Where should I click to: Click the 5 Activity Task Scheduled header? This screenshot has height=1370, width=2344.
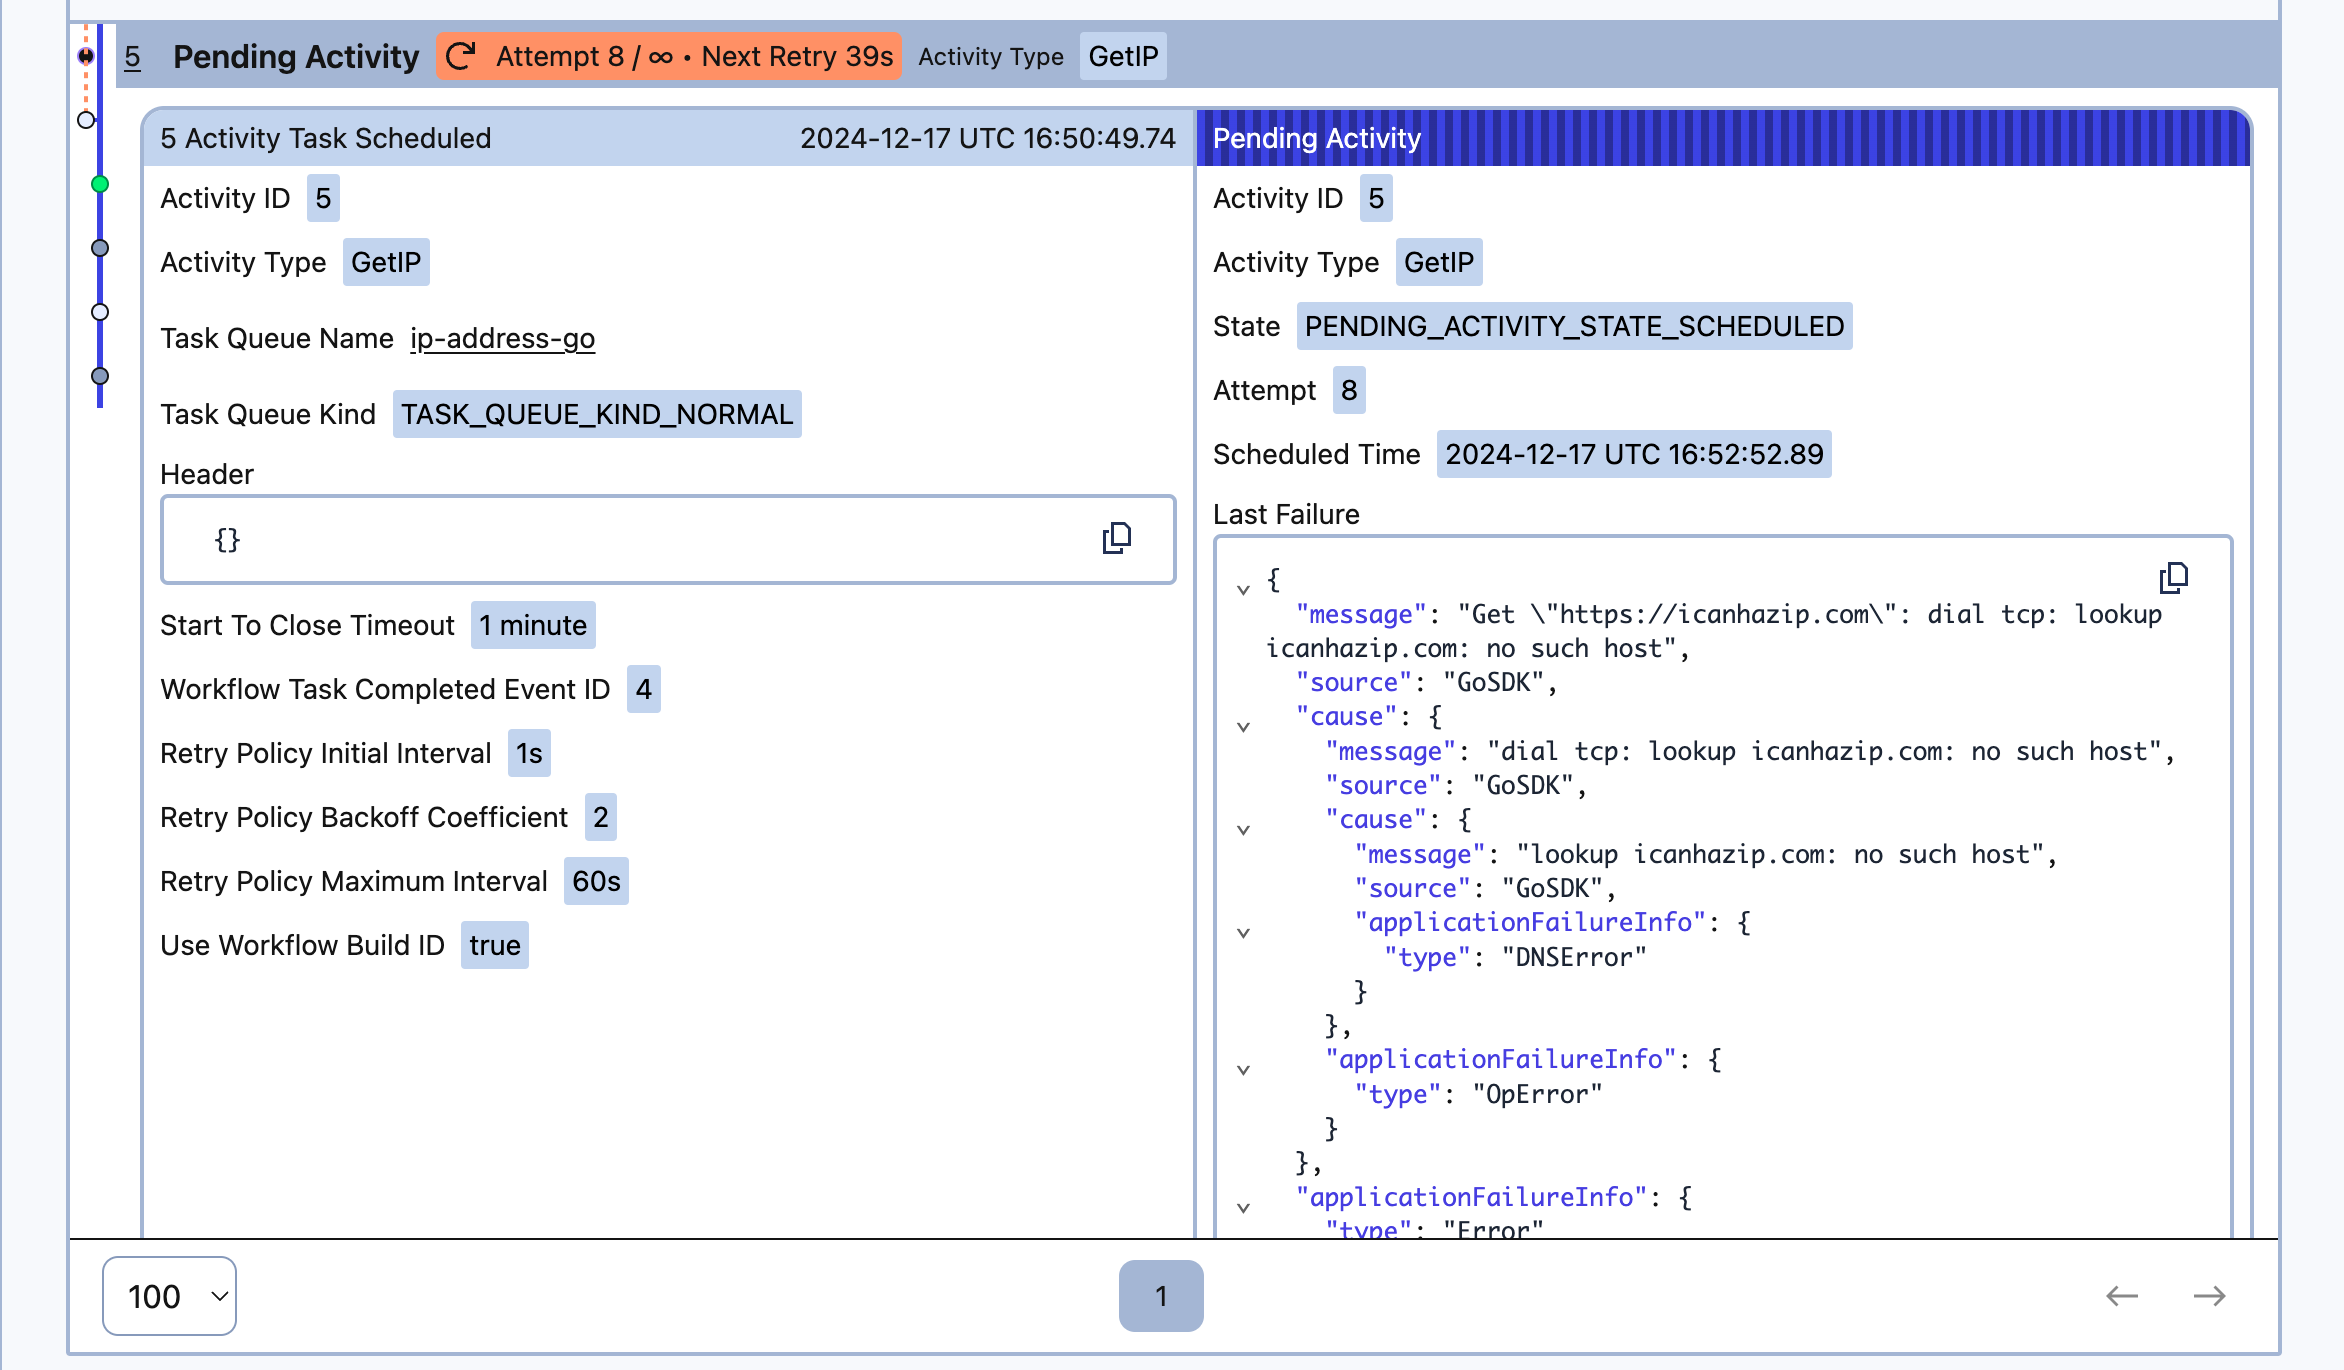click(x=325, y=138)
